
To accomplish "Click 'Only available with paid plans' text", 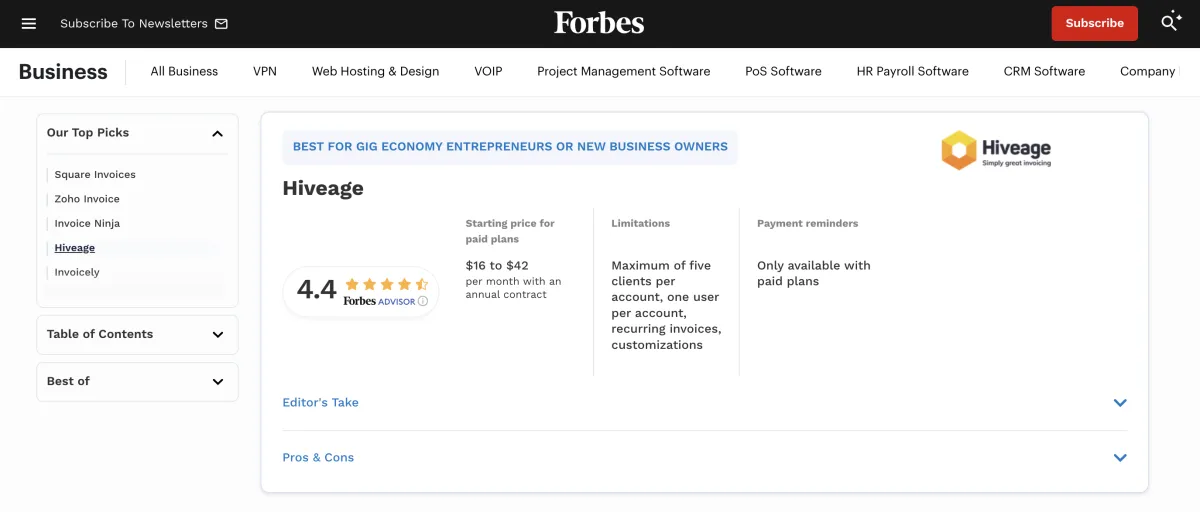I will tap(814, 273).
